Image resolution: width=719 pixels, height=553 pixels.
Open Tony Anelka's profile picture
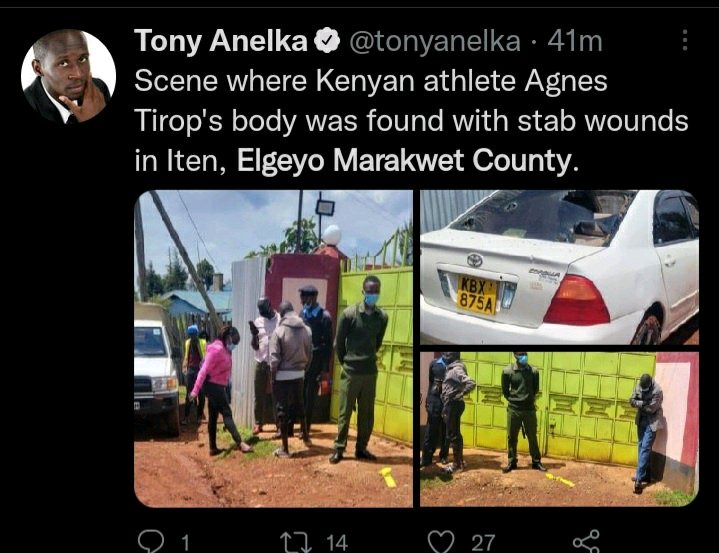[x=68, y=76]
